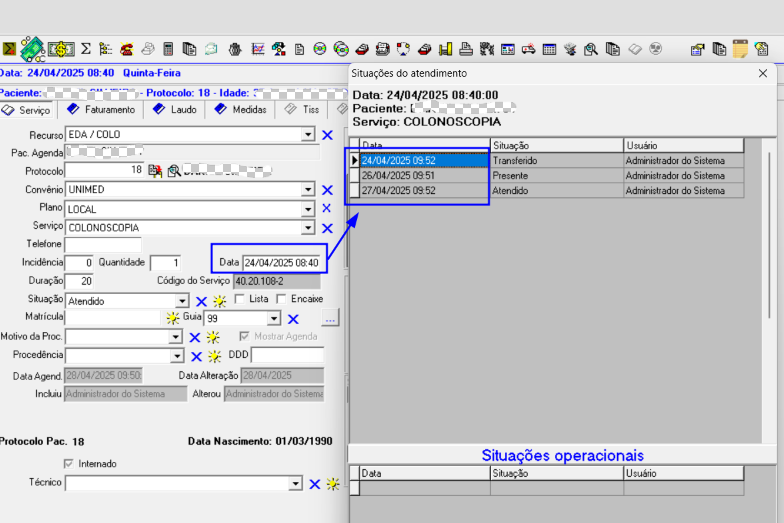The image size is (784, 523).
Task: Switch to the Serviço tab
Action: (x=26, y=110)
